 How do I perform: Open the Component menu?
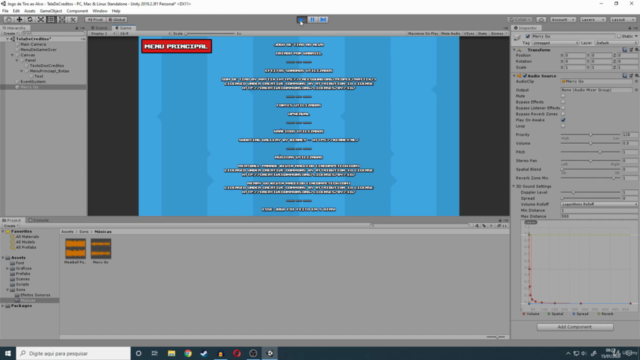[x=77, y=11]
